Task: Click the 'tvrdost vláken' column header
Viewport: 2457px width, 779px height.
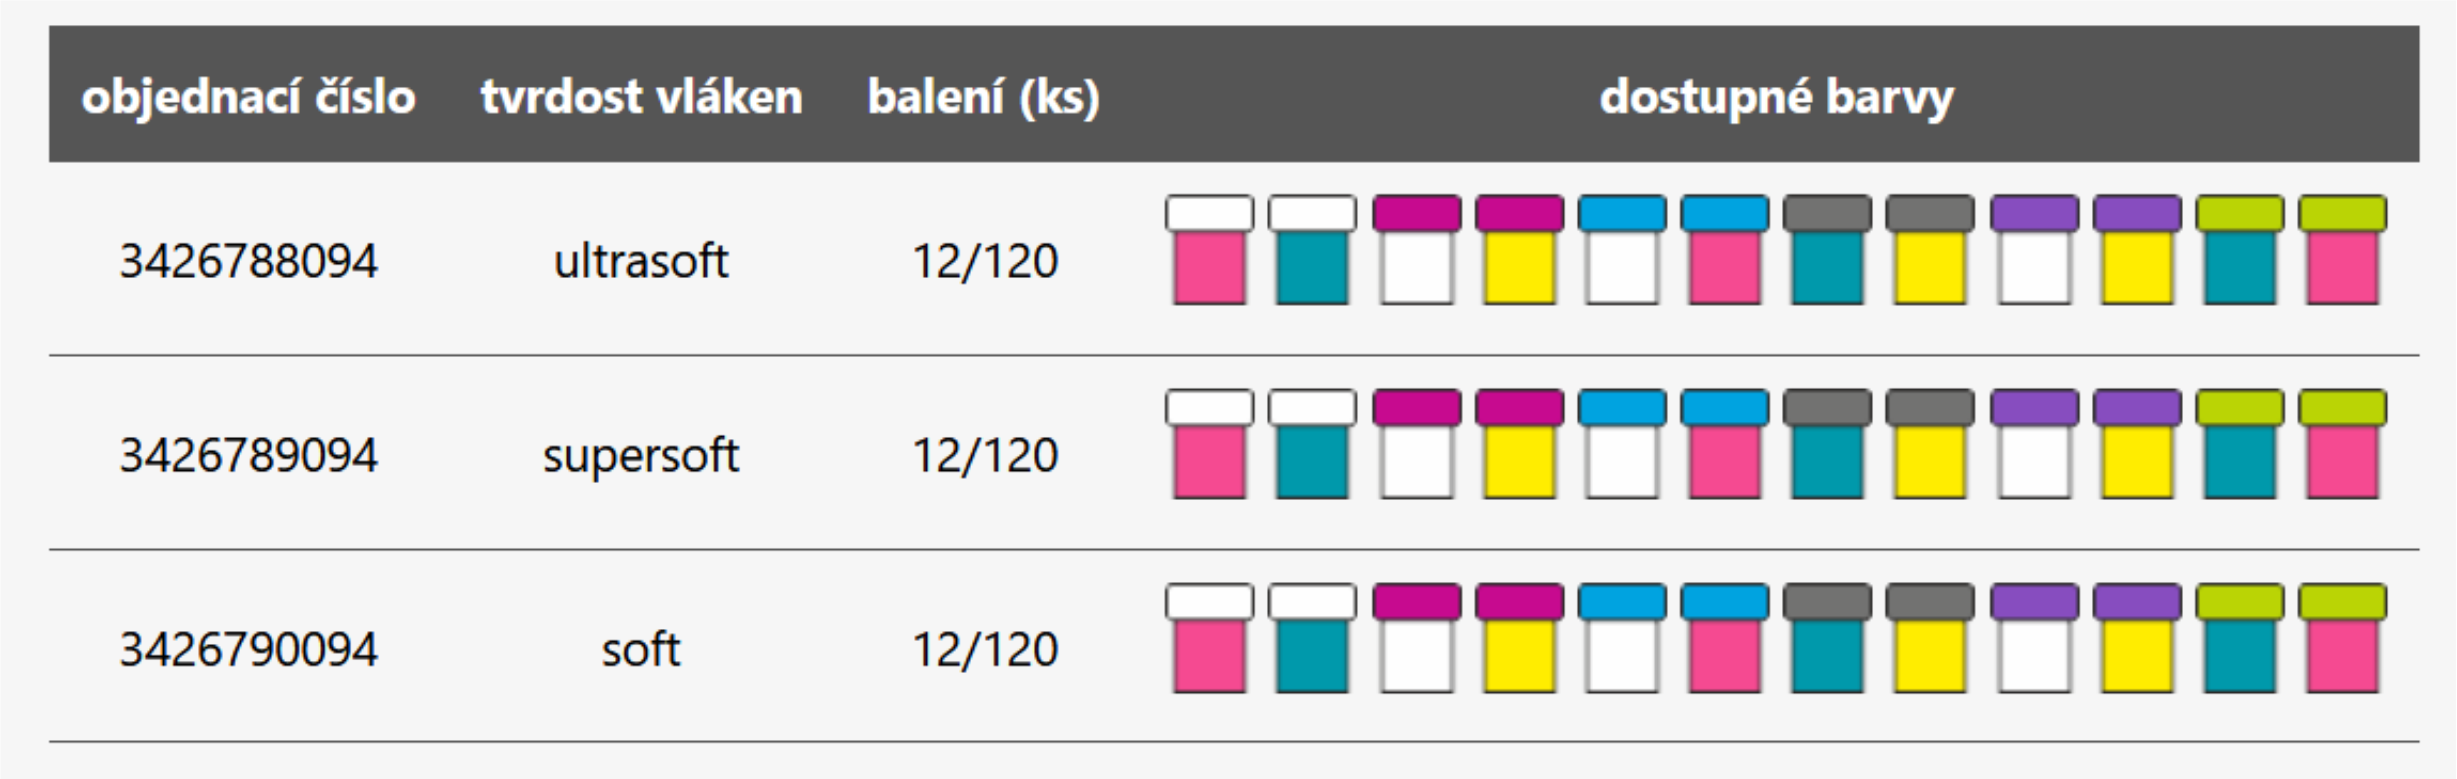Action: tap(641, 97)
